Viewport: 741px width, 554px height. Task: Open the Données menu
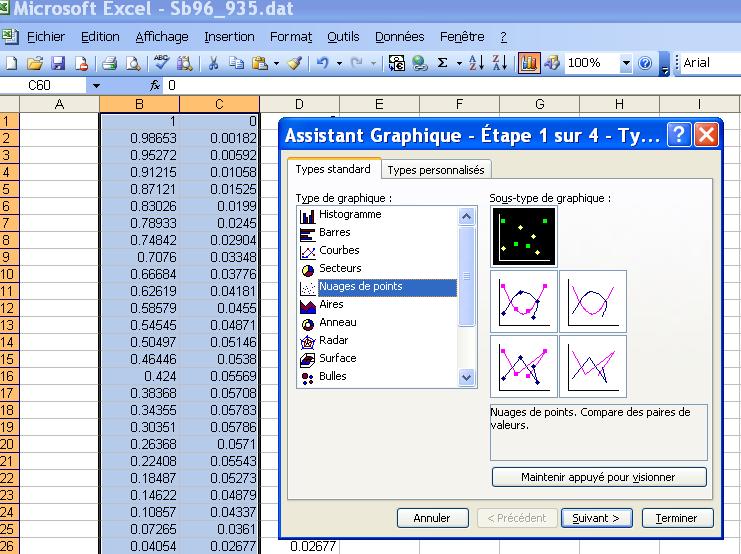point(399,37)
